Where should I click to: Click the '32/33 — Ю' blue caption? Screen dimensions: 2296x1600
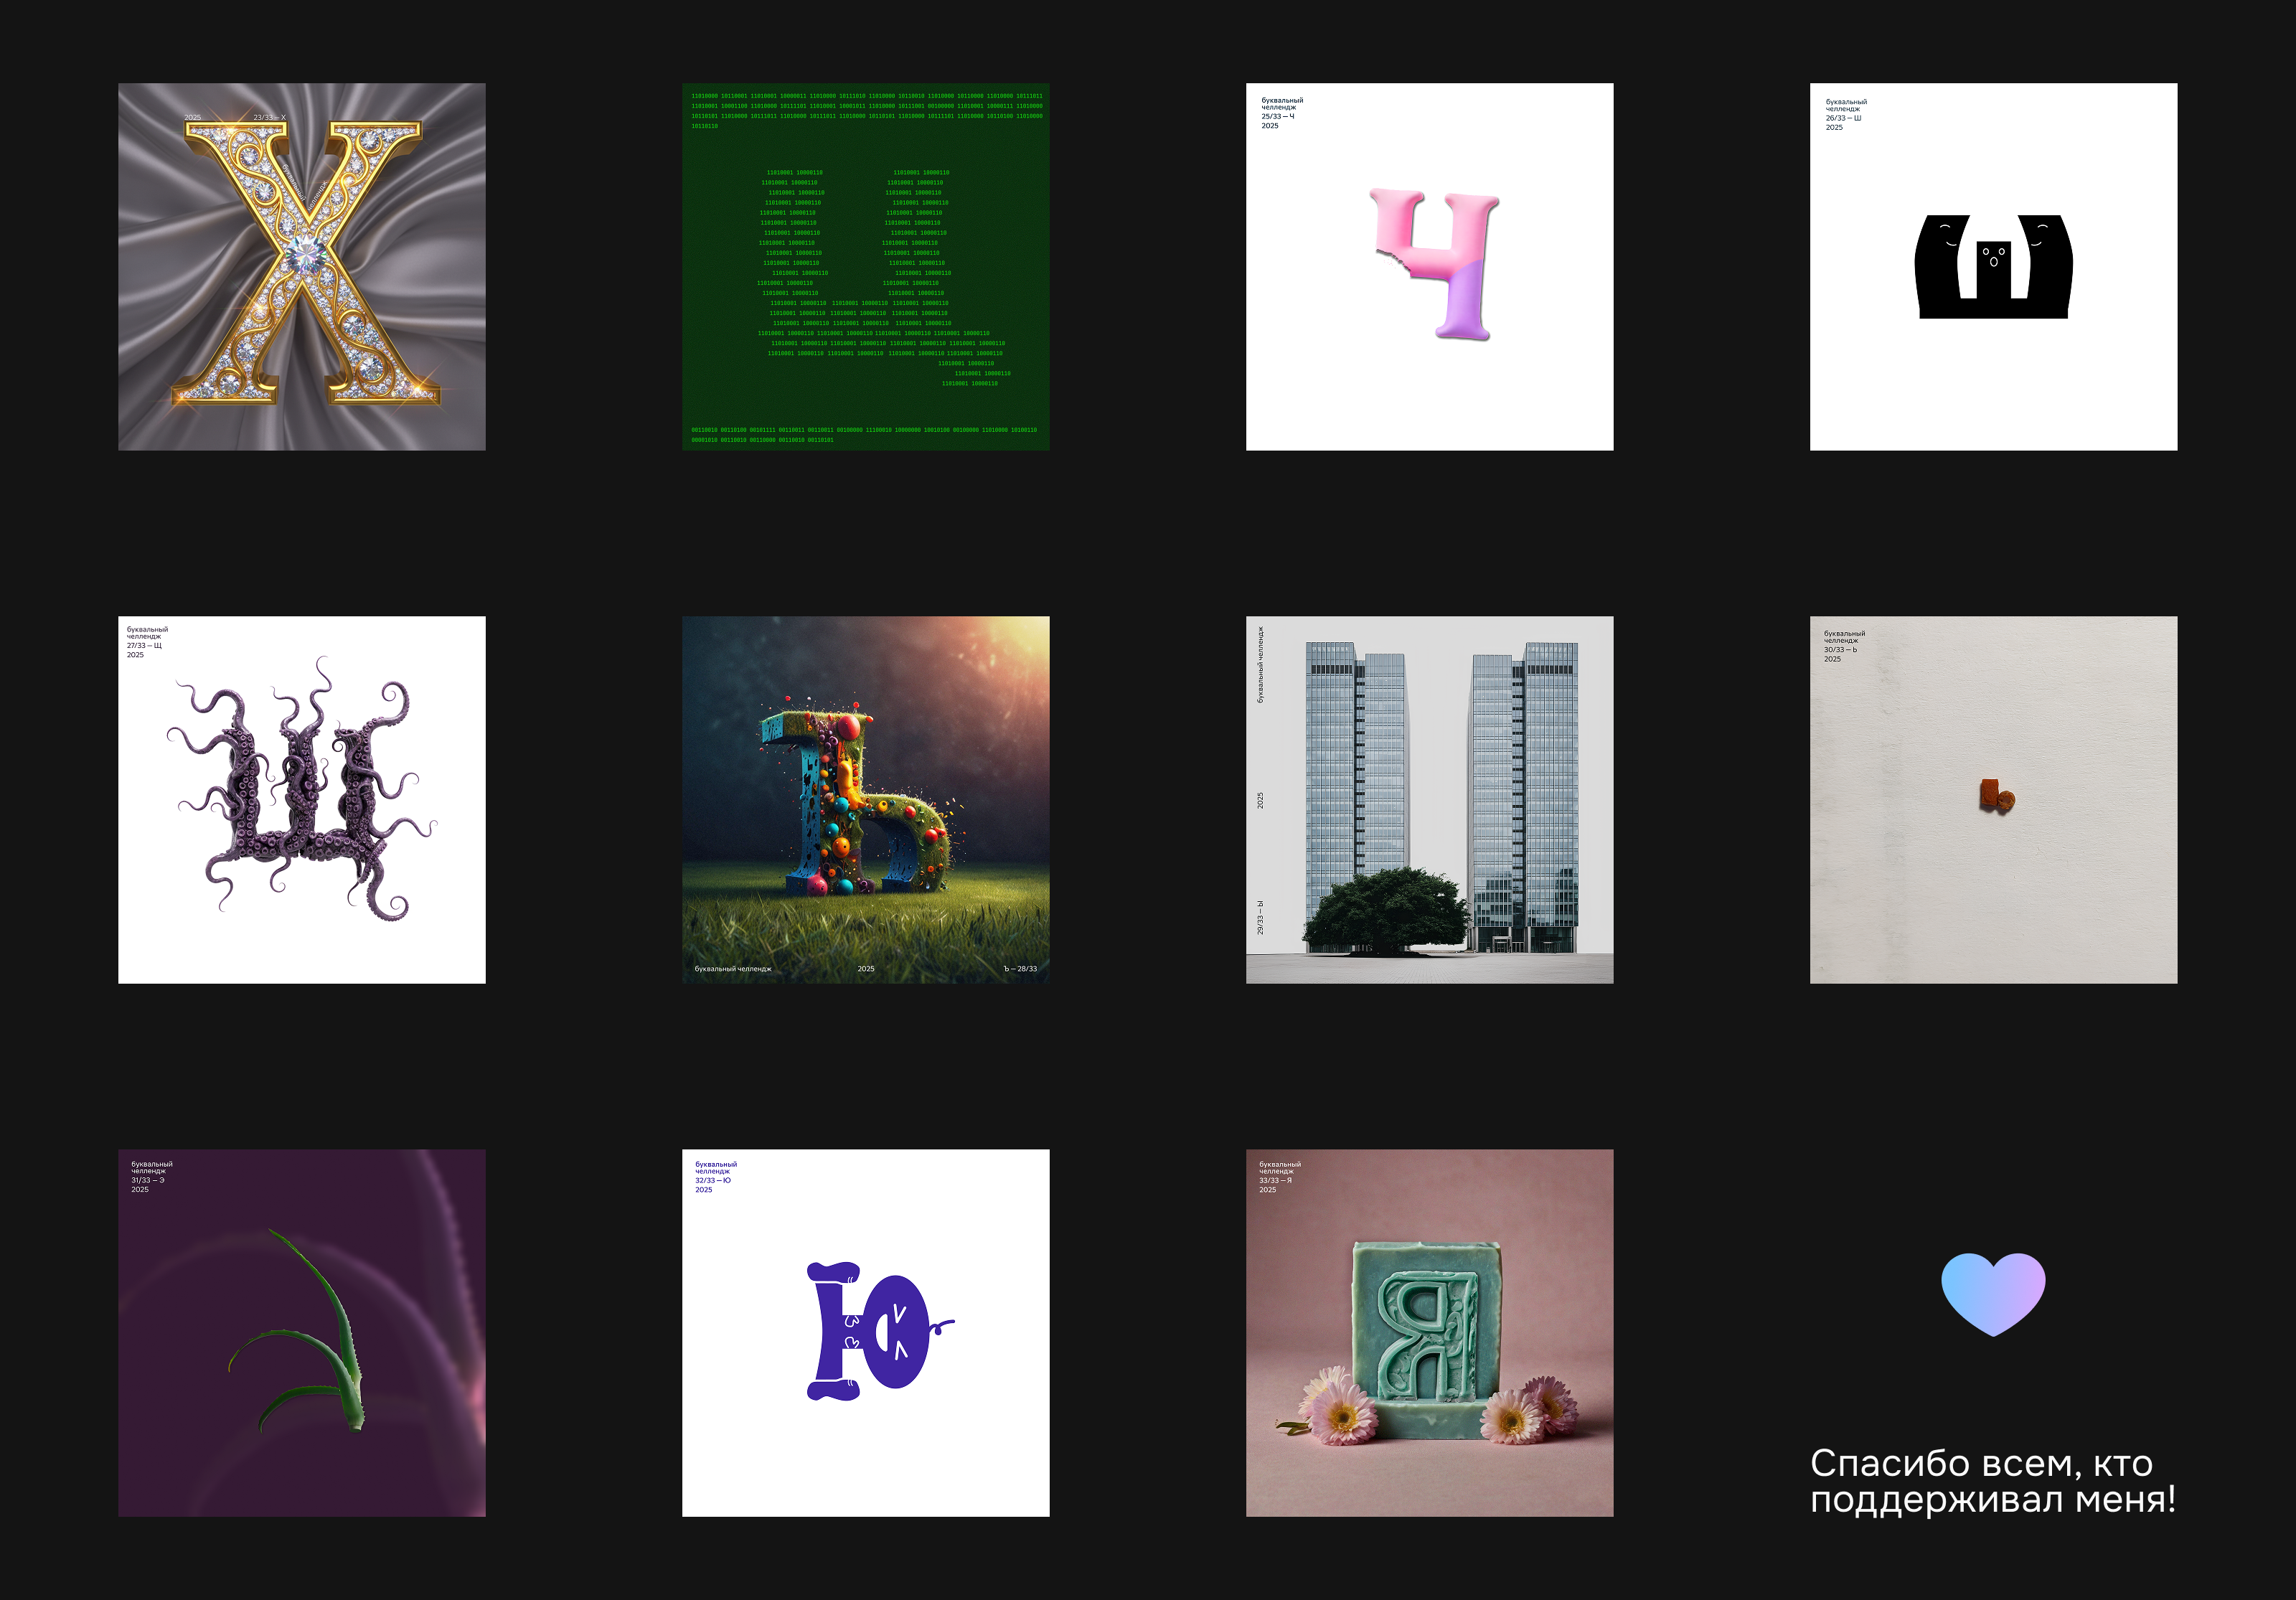point(713,1180)
